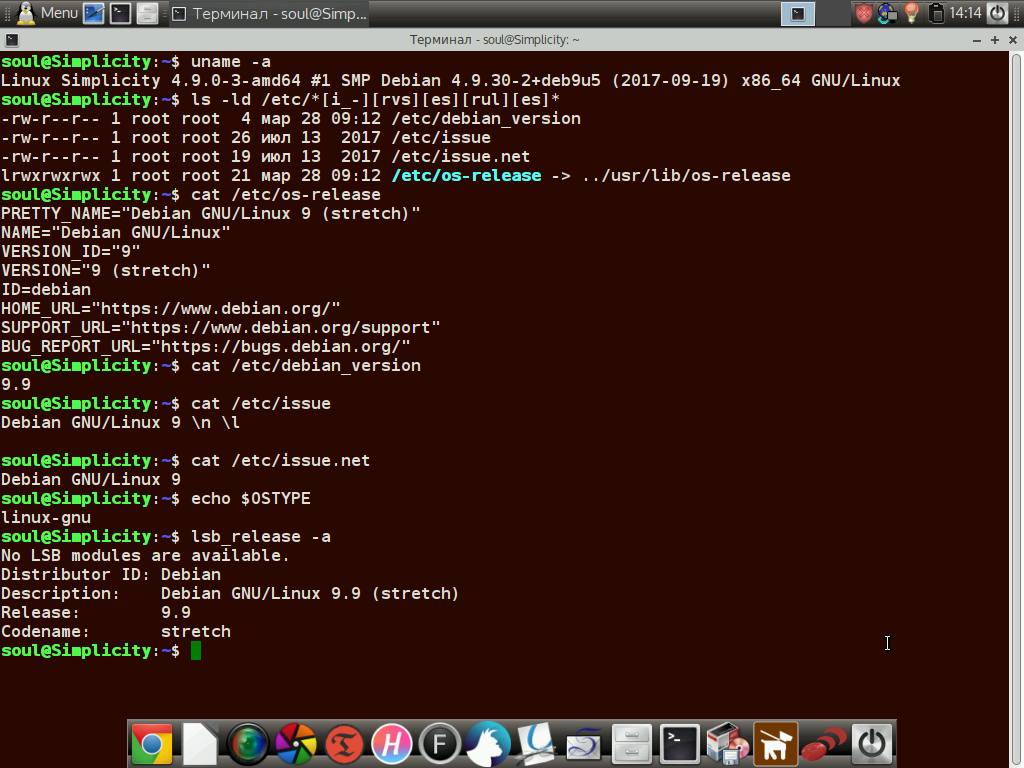Click the '/etc/os-release' highlighted symlink text
The width and height of the screenshot is (1024, 768).
coord(466,176)
